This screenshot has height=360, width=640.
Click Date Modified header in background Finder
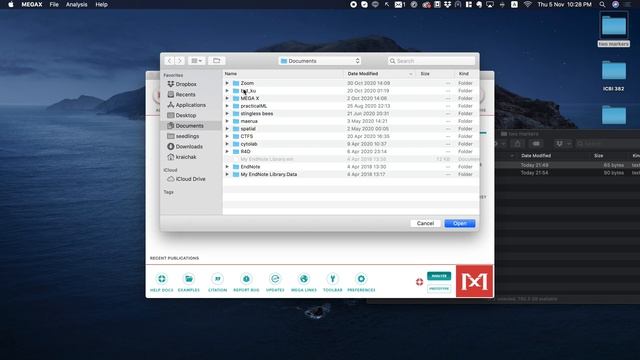536,156
